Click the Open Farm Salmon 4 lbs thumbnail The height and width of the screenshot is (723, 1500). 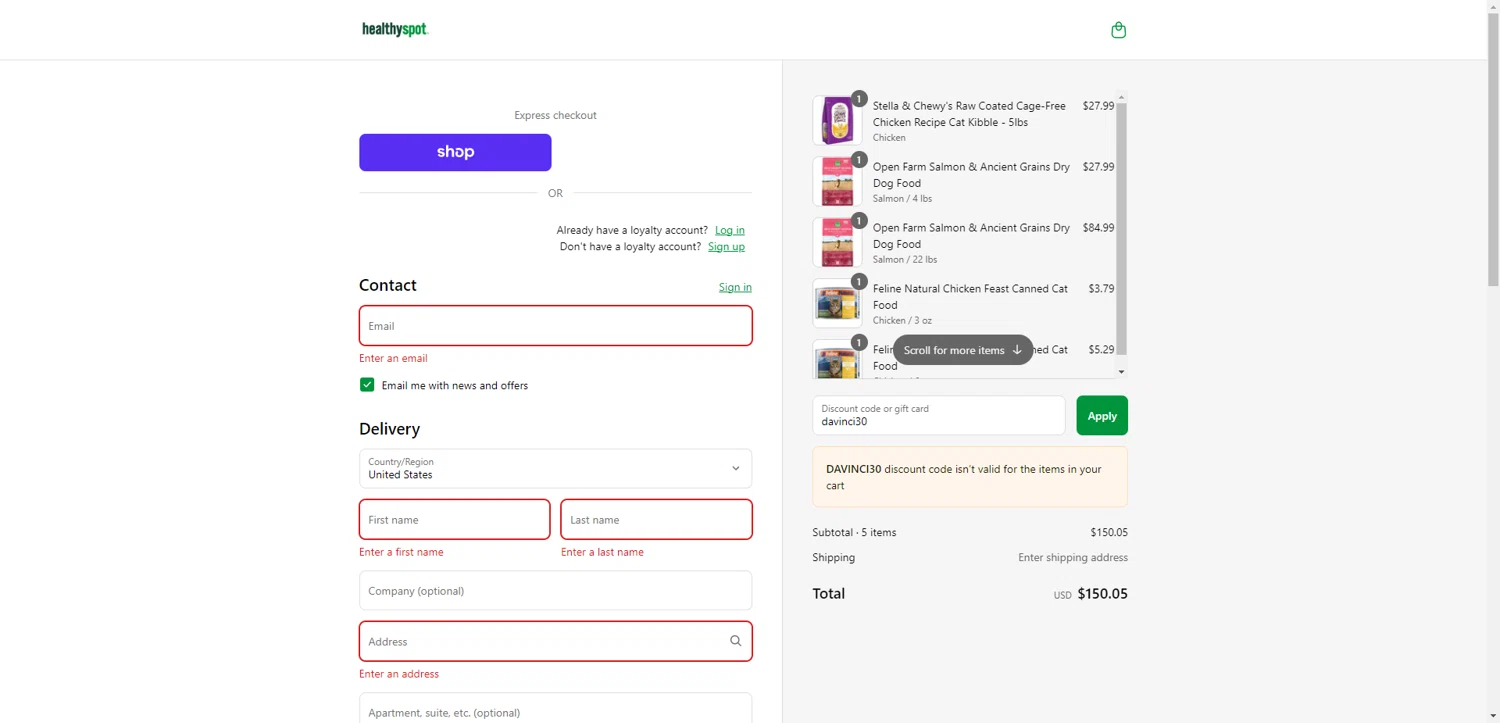[x=837, y=182]
